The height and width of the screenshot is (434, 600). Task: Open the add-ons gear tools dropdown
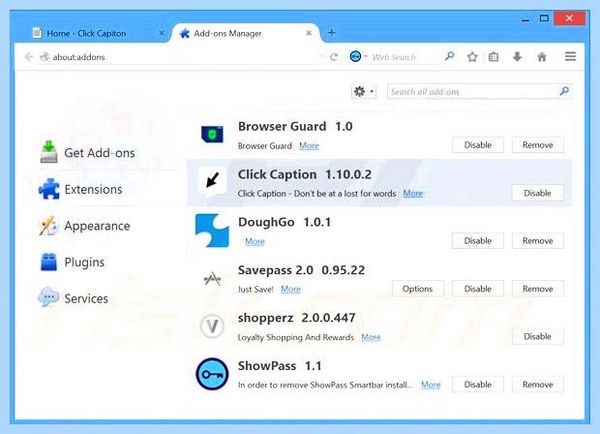click(364, 91)
